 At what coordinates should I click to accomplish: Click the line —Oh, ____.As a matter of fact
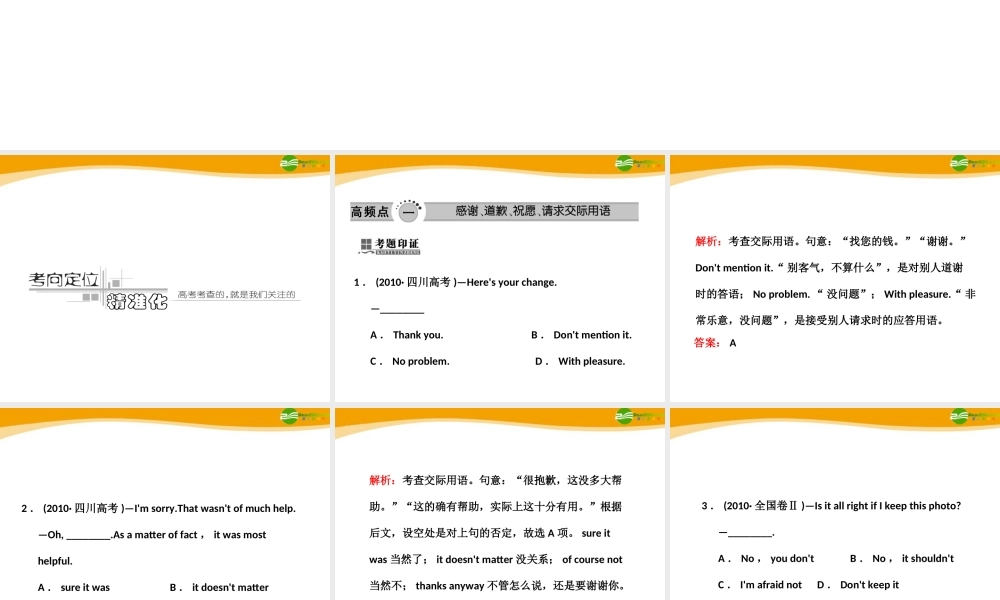point(152,535)
